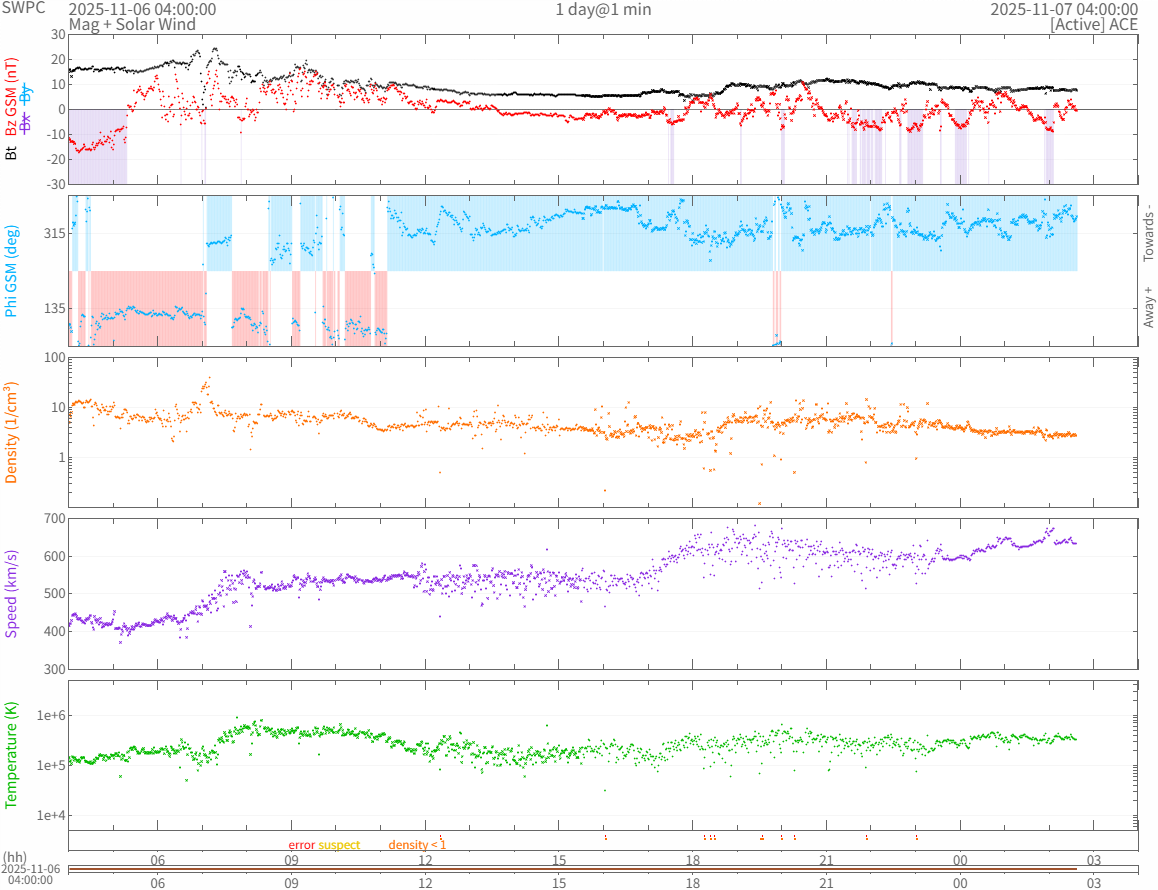Click the -20 tick on Bz axis
The width and height of the screenshot is (1158, 890).
pyautogui.click(x=56, y=160)
